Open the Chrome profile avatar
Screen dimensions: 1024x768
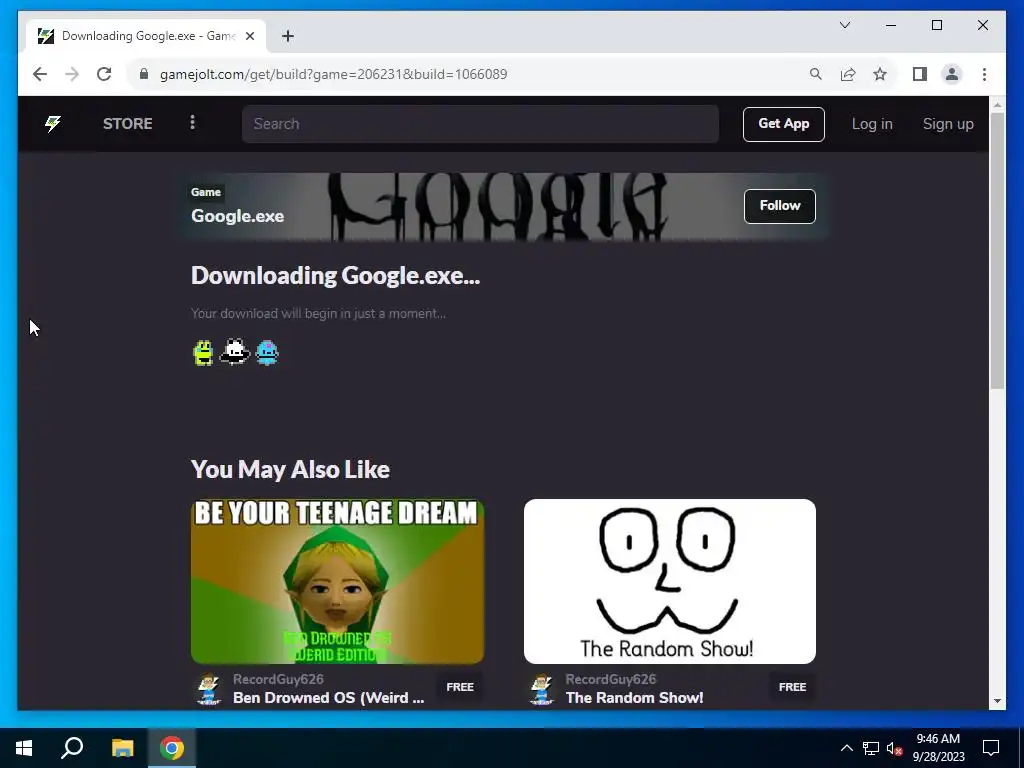[x=952, y=74]
